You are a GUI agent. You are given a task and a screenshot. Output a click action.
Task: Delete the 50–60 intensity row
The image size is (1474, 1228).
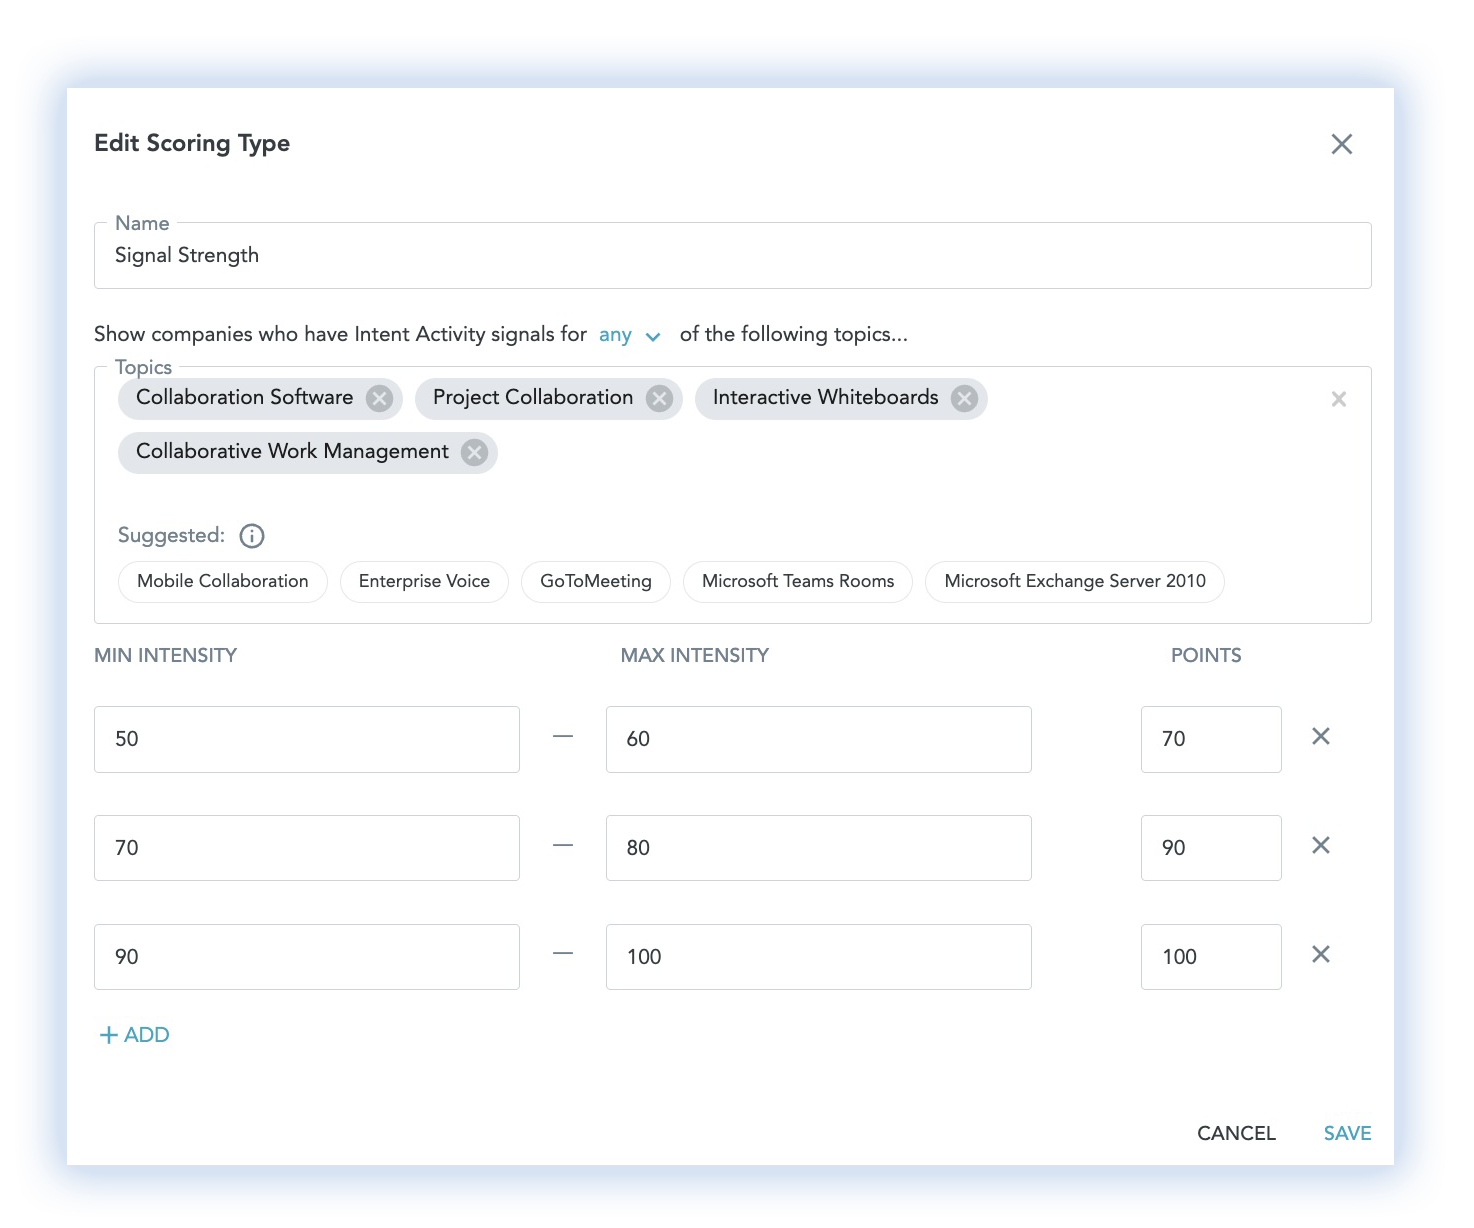[1320, 737]
